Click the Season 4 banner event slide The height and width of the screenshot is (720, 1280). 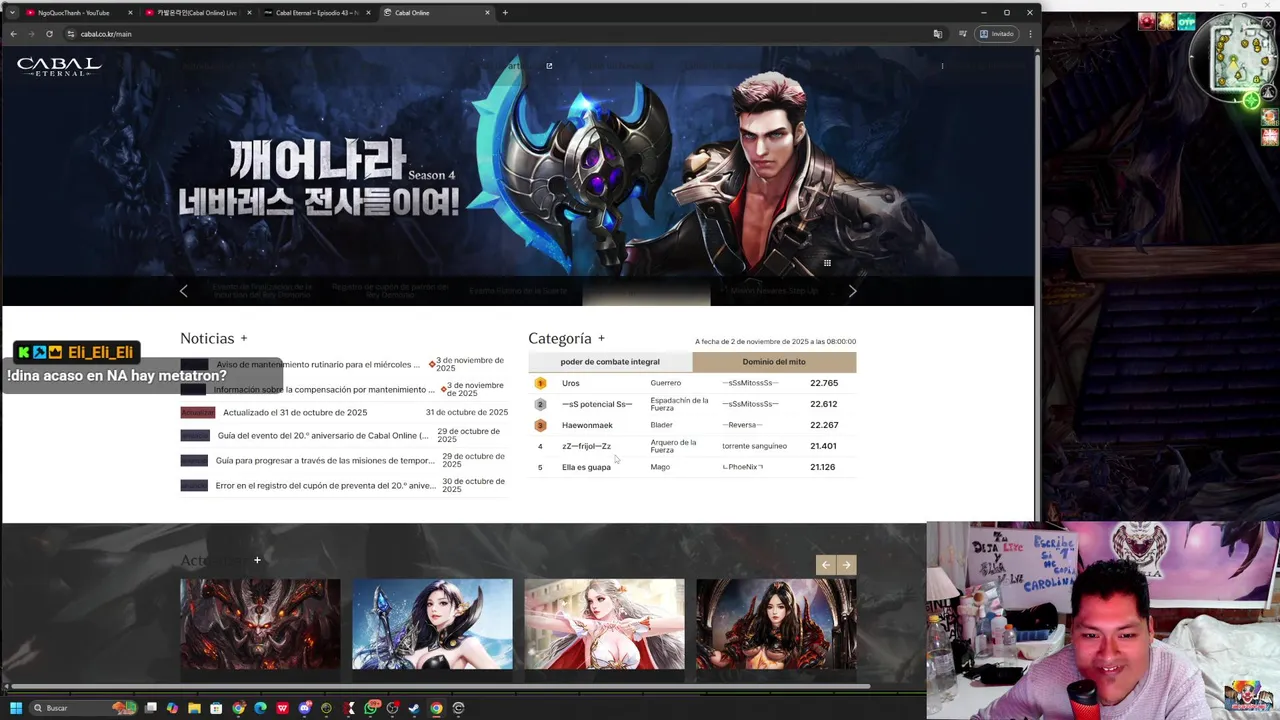click(646, 291)
